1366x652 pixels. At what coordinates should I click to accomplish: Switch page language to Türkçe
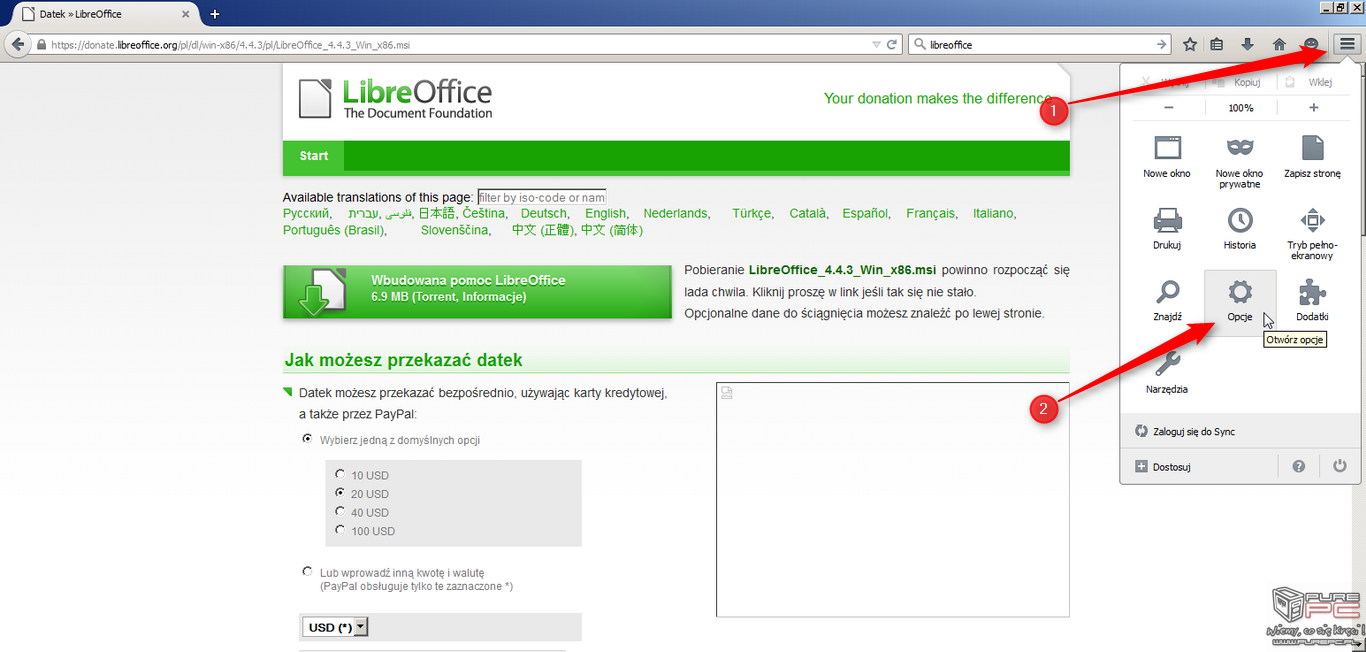point(751,214)
